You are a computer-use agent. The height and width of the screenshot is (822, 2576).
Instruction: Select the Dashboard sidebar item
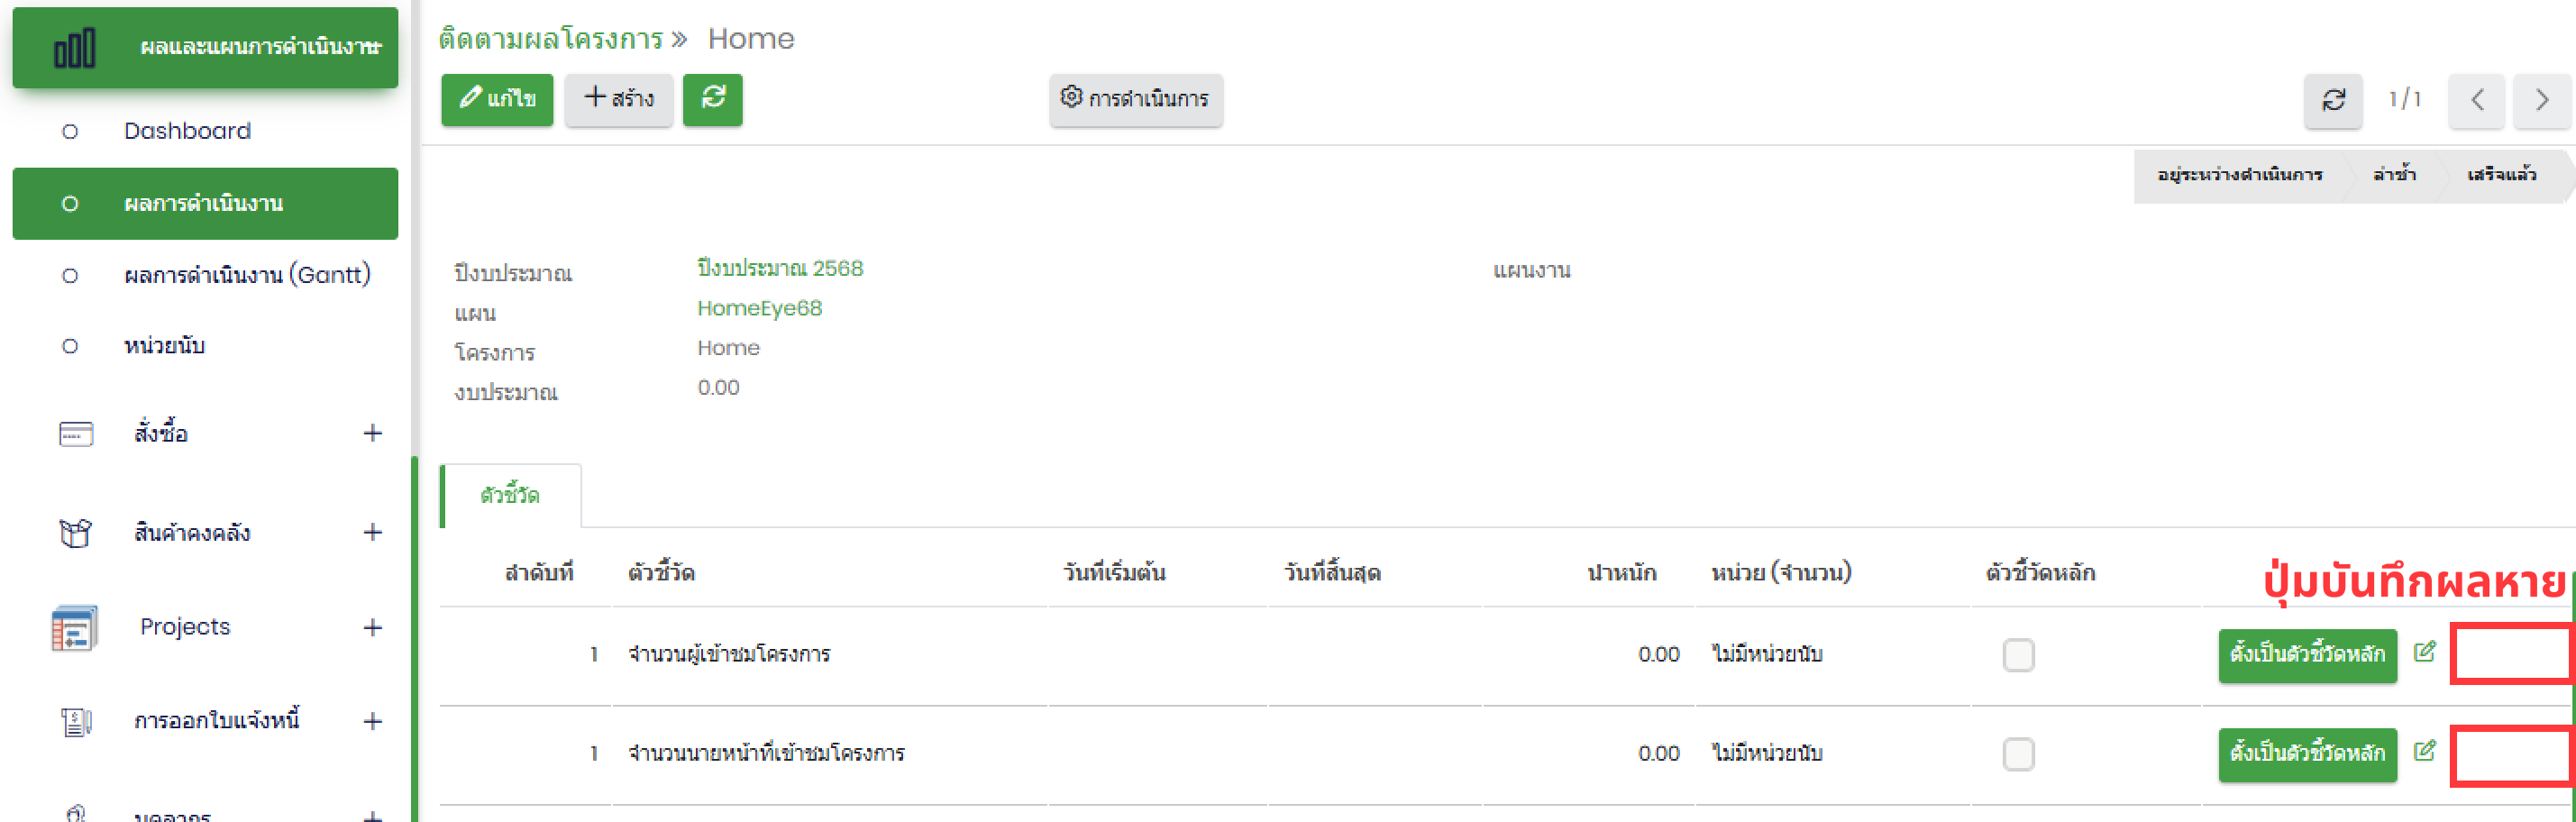[x=187, y=131]
